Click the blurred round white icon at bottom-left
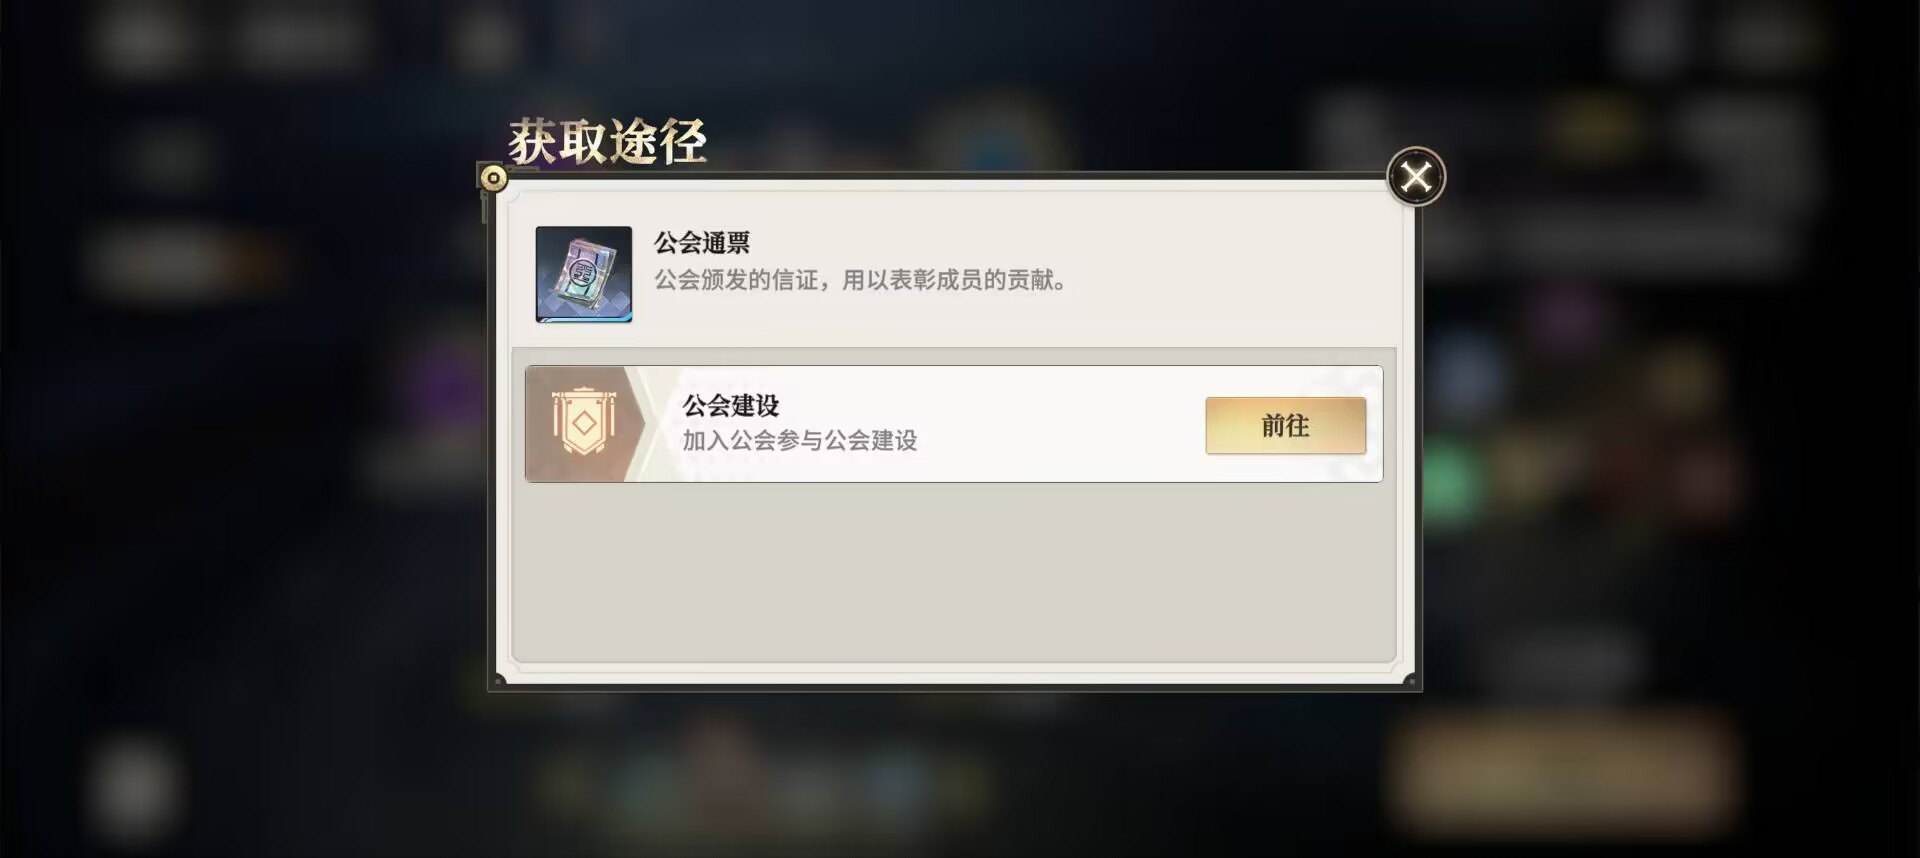Screen dimensions: 1920x858 pyautogui.click(x=133, y=787)
